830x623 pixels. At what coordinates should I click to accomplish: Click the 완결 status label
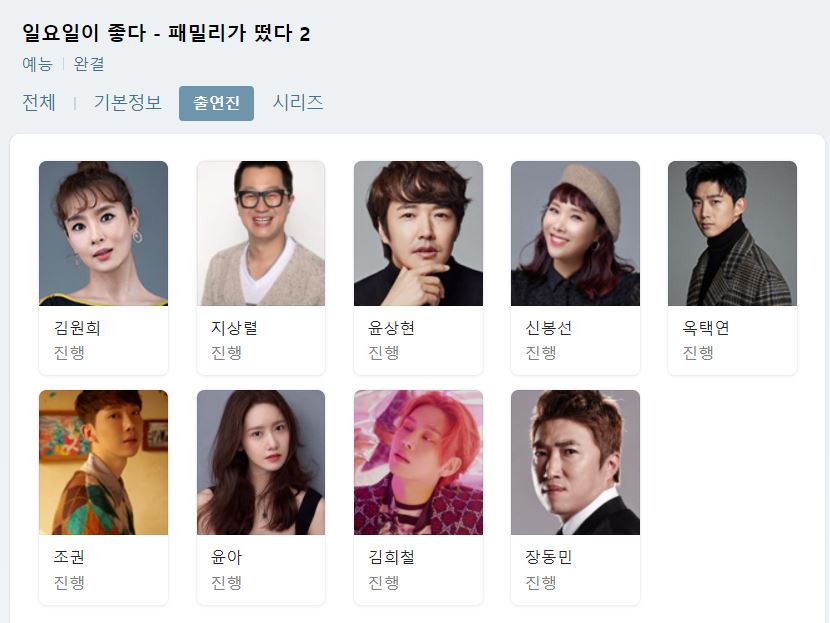(x=88, y=64)
